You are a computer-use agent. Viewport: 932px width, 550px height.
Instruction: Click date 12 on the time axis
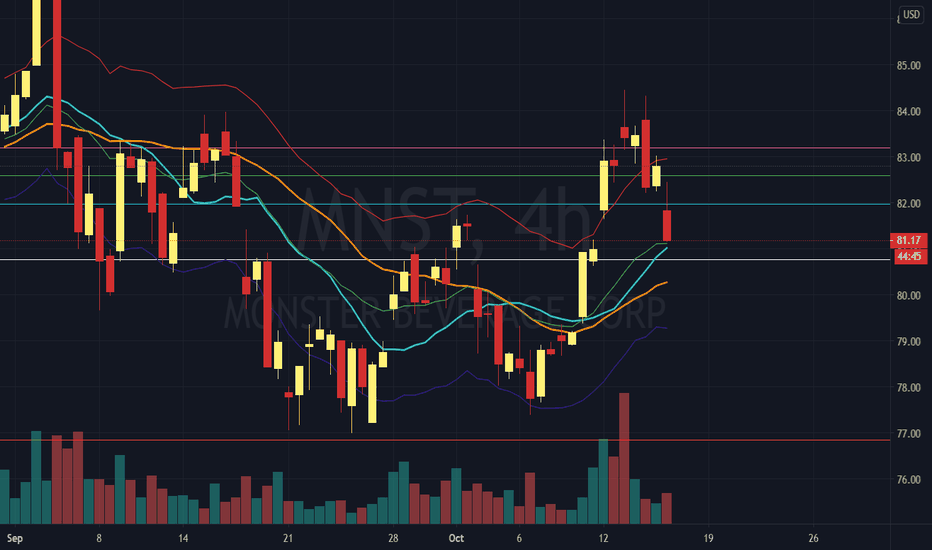click(x=603, y=538)
